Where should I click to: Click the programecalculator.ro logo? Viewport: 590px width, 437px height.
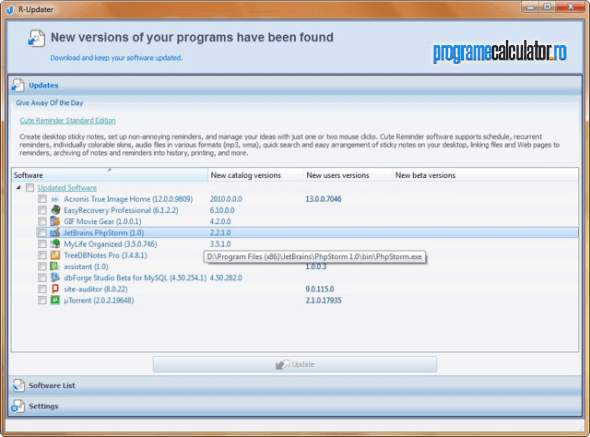pyautogui.click(x=499, y=52)
